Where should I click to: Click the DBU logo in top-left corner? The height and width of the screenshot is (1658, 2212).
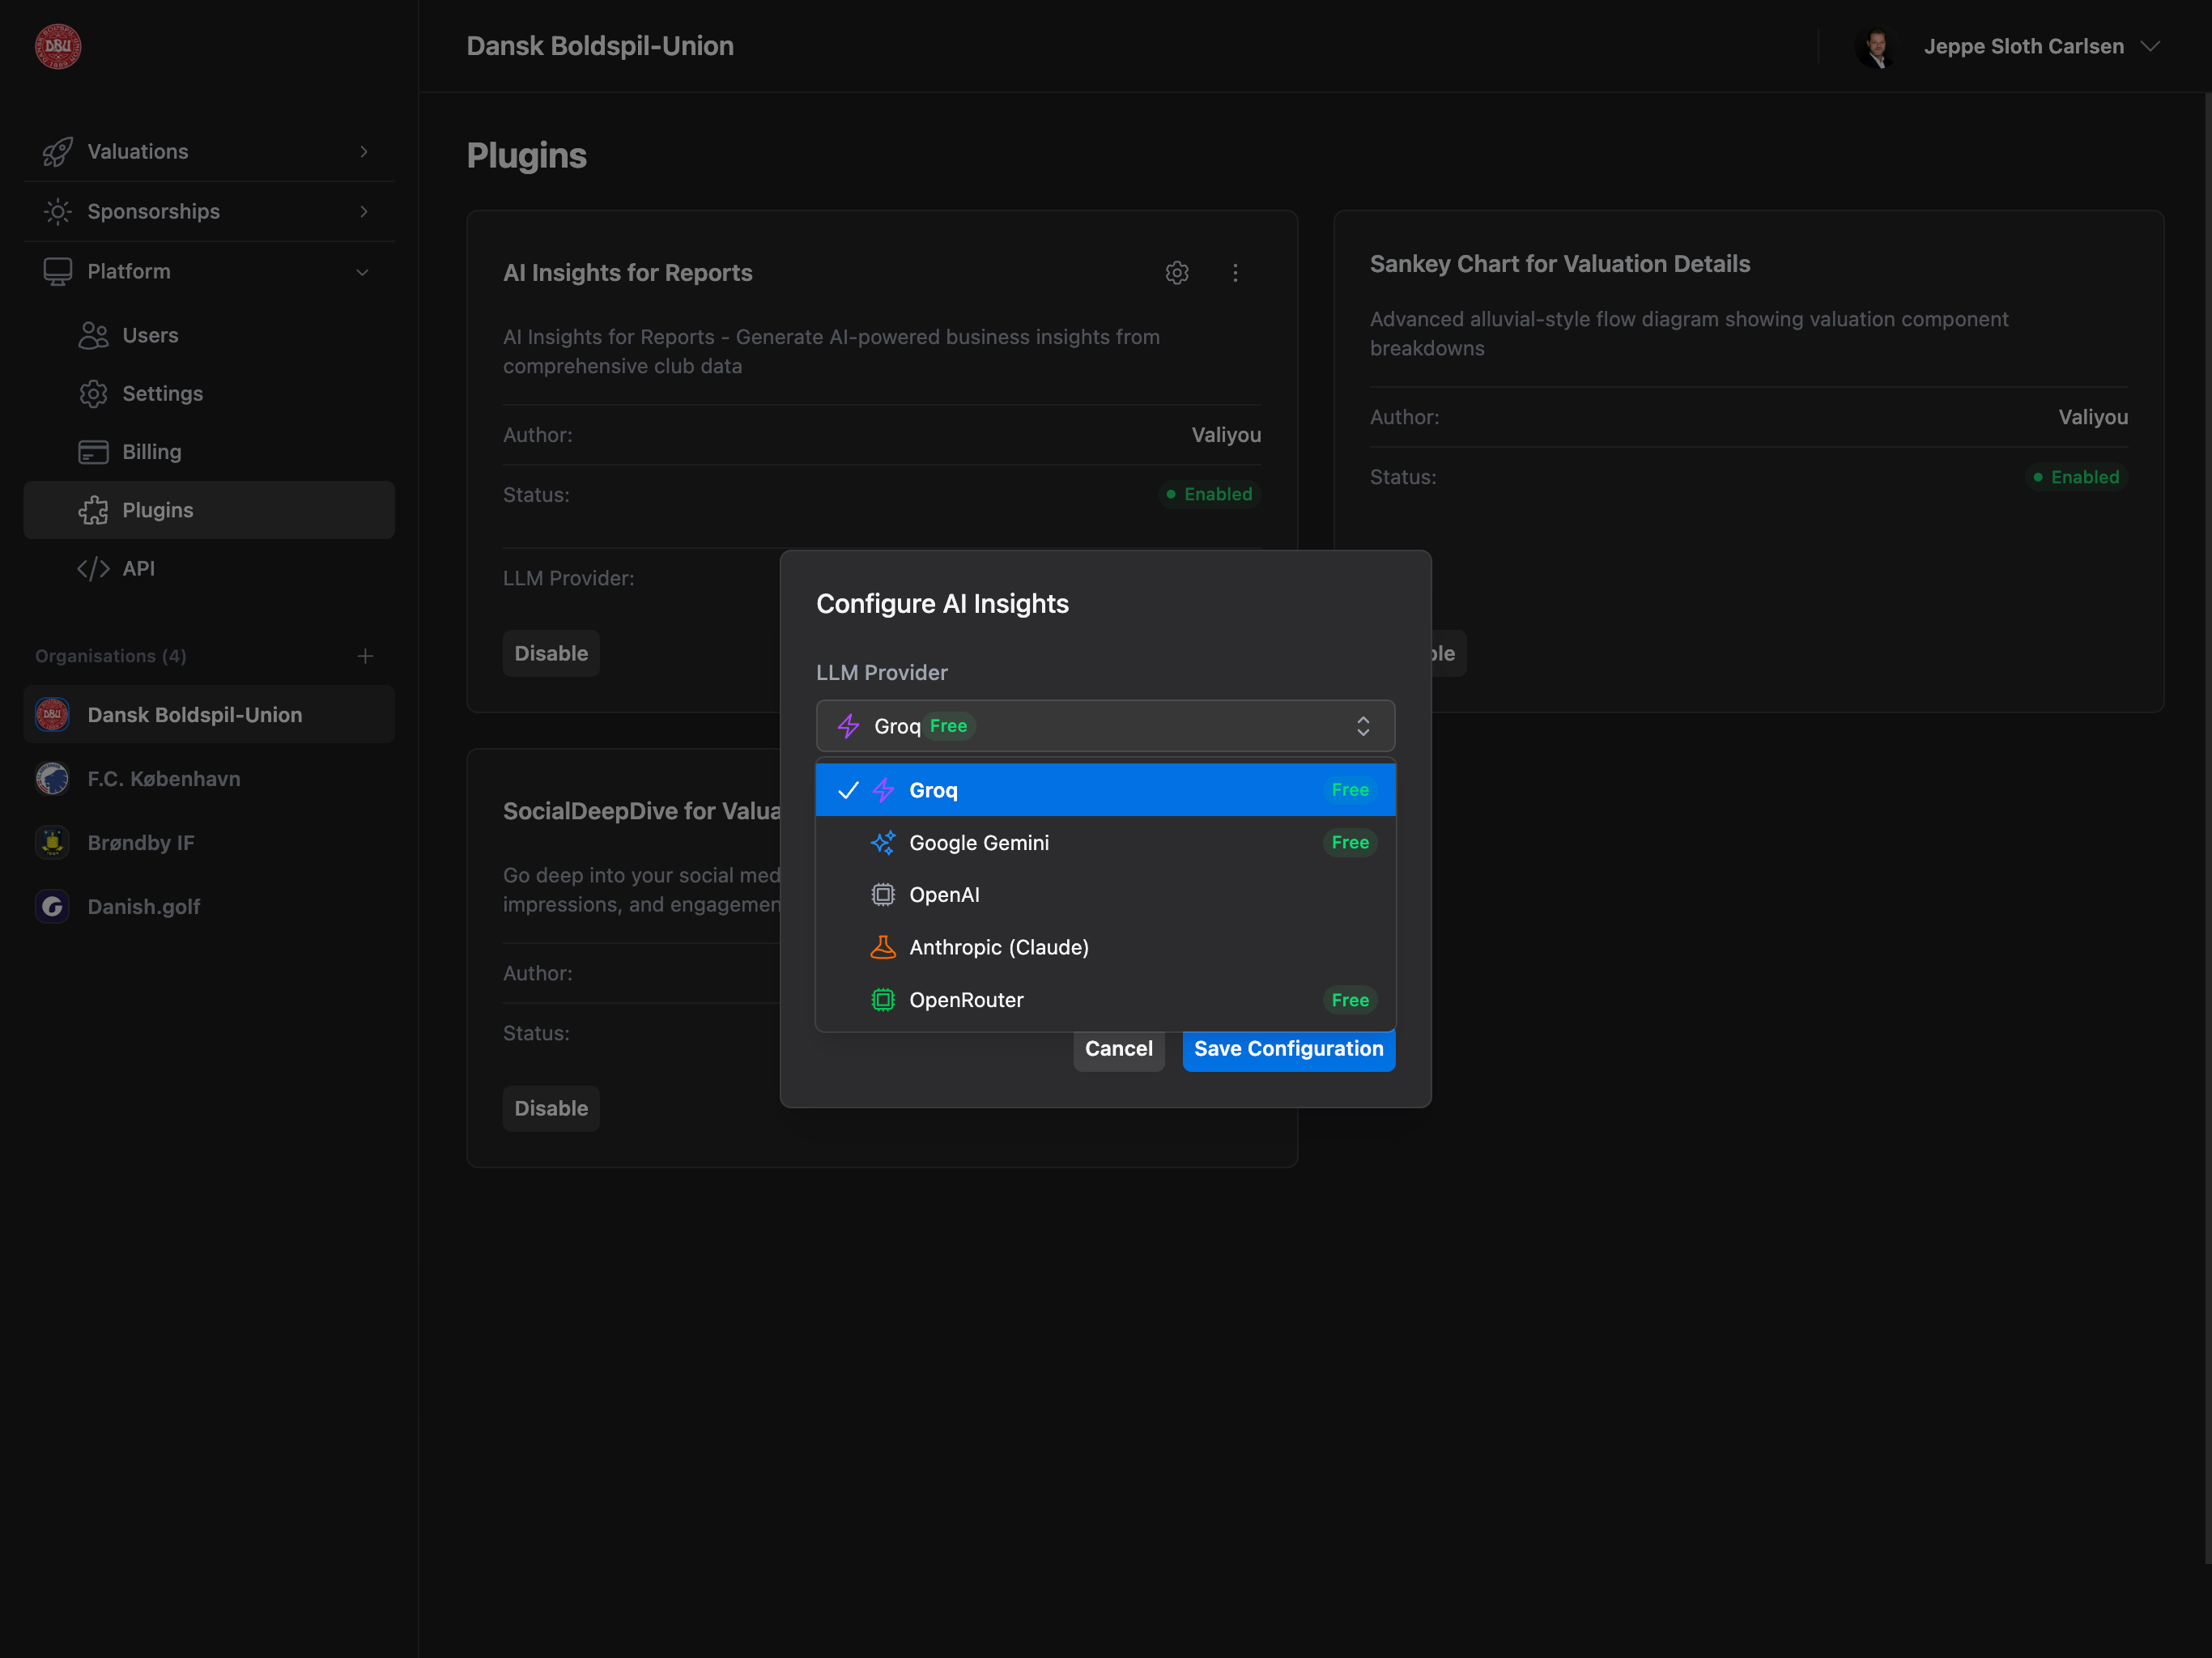click(57, 46)
